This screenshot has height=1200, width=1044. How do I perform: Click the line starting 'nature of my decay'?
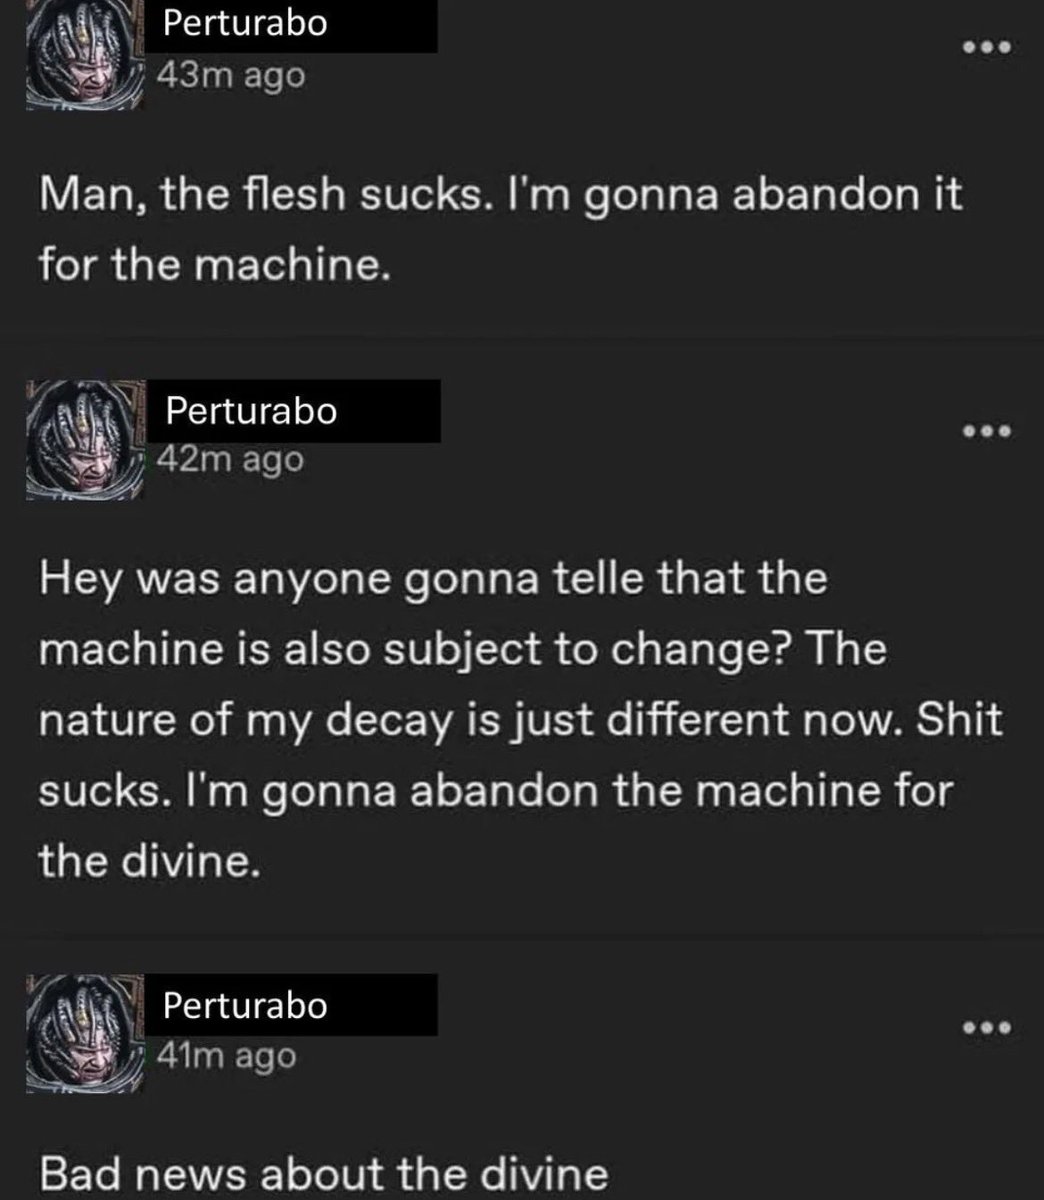[520, 722]
